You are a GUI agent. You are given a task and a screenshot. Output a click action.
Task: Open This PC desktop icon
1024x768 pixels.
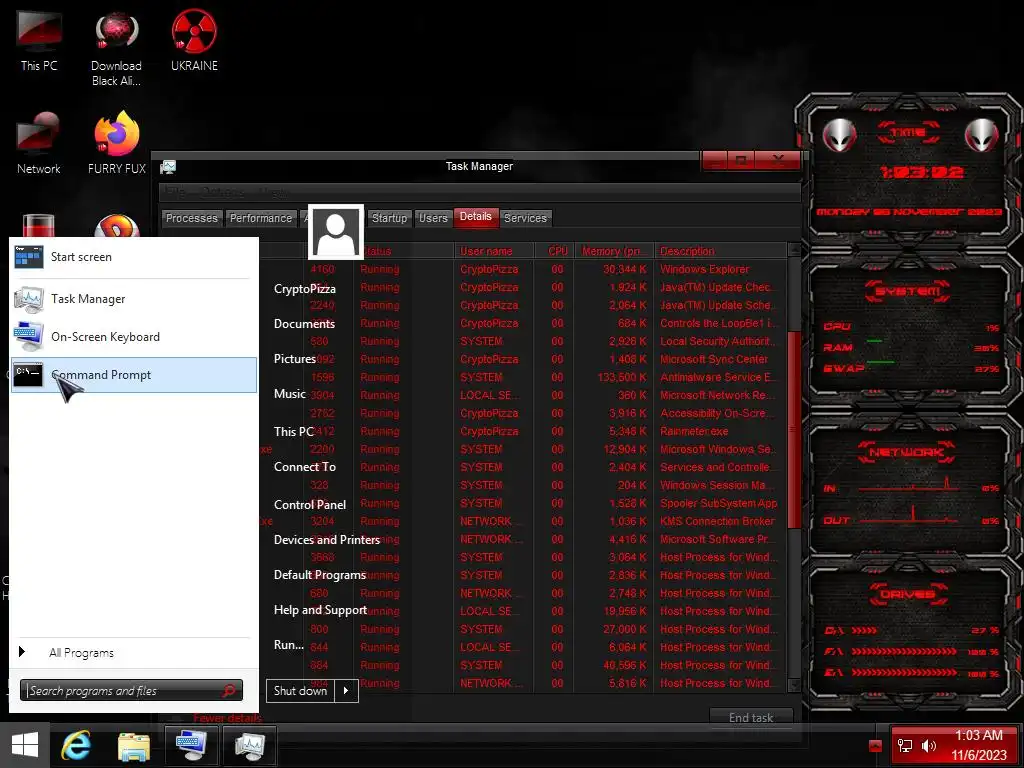pyautogui.click(x=39, y=40)
